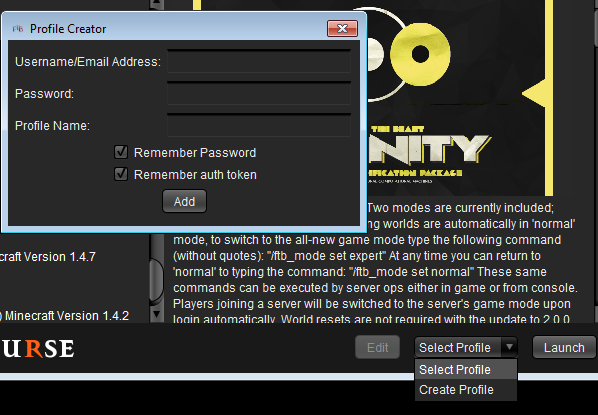Close the Profile Creator dialog
The width and height of the screenshot is (598, 415).
click(x=342, y=29)
